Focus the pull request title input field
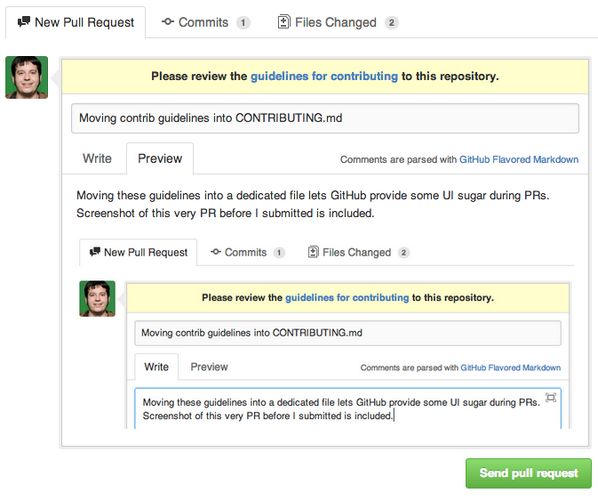 coord(325,118)
